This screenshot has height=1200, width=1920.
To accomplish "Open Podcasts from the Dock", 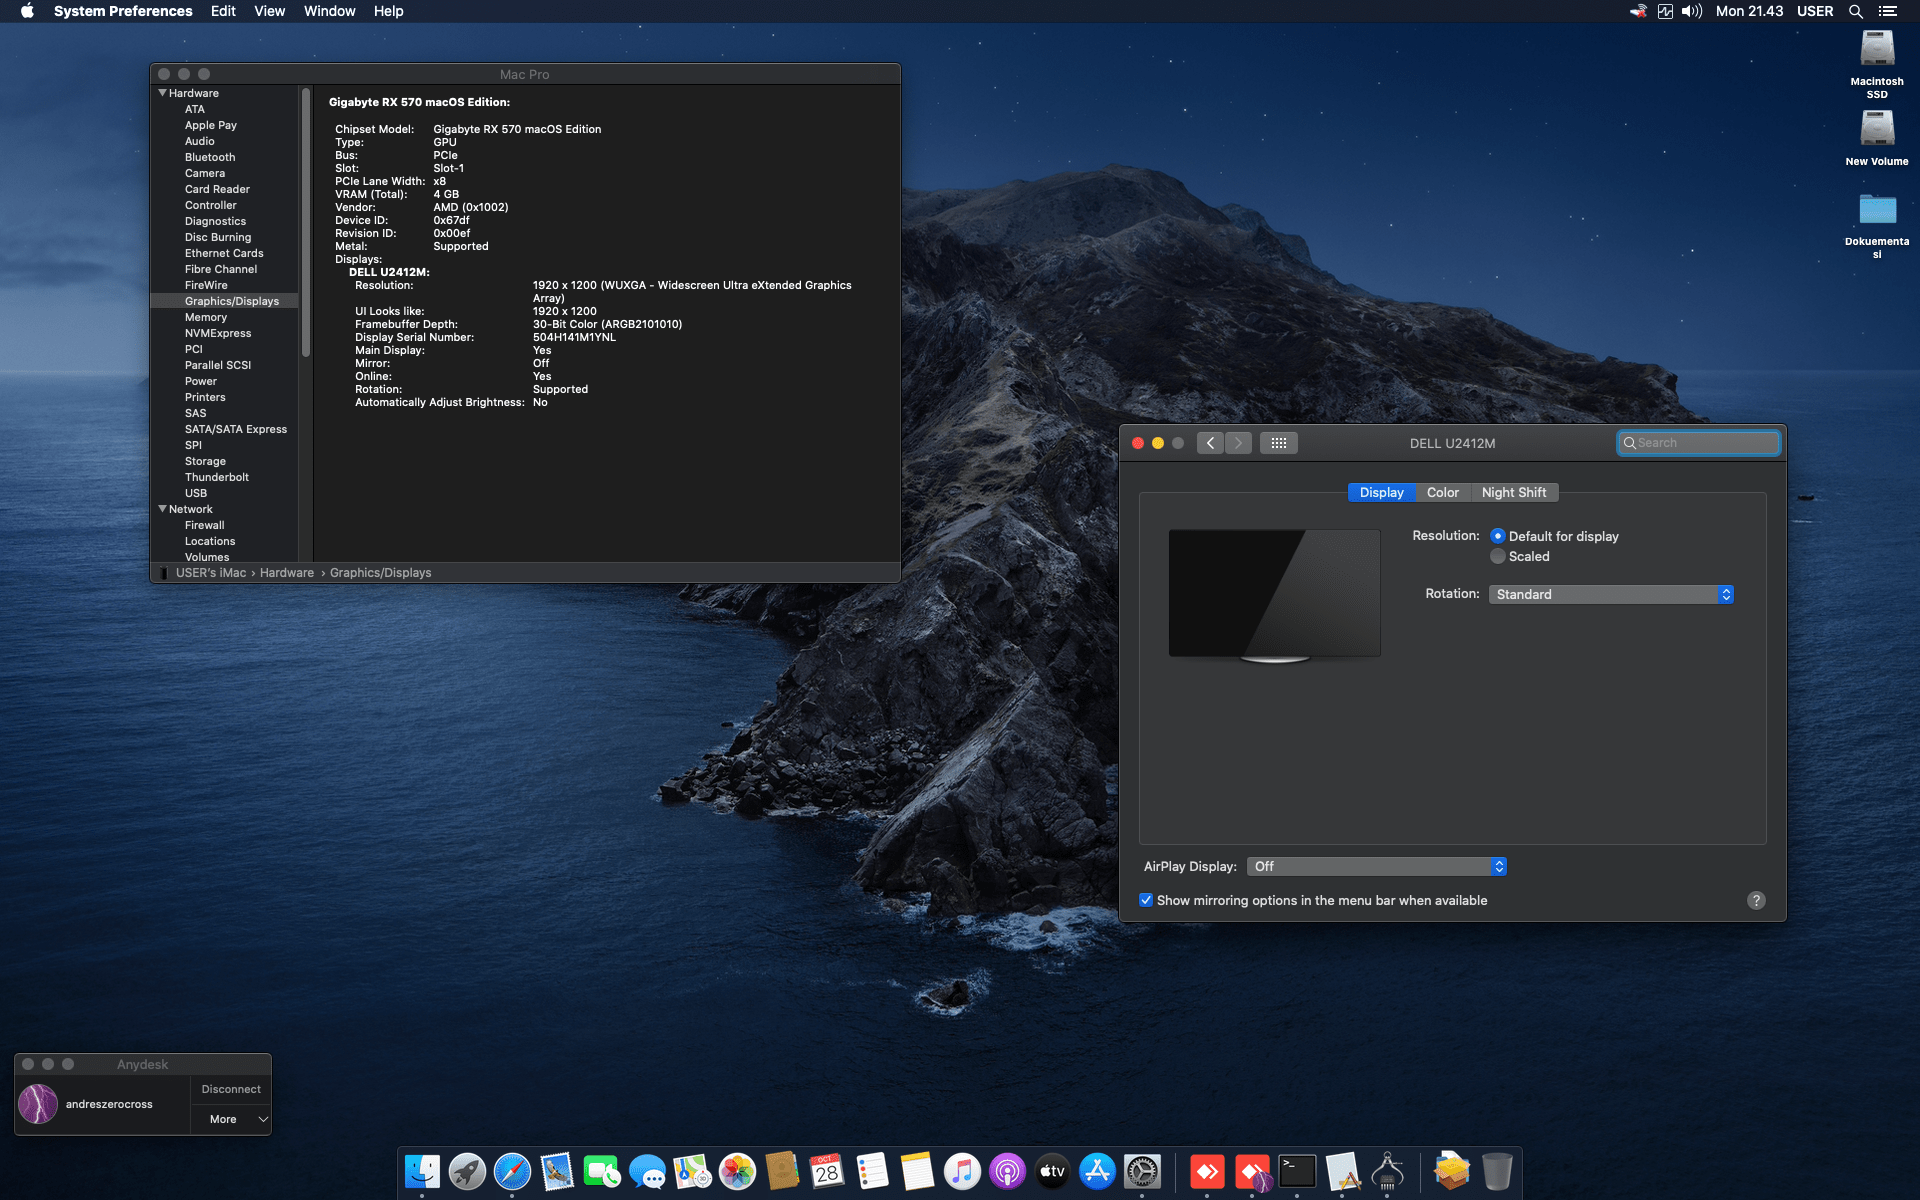I will click(1007, 1172).
